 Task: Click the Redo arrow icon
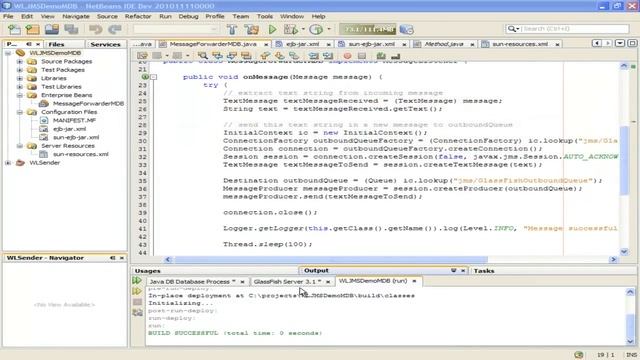coord(115,29)
